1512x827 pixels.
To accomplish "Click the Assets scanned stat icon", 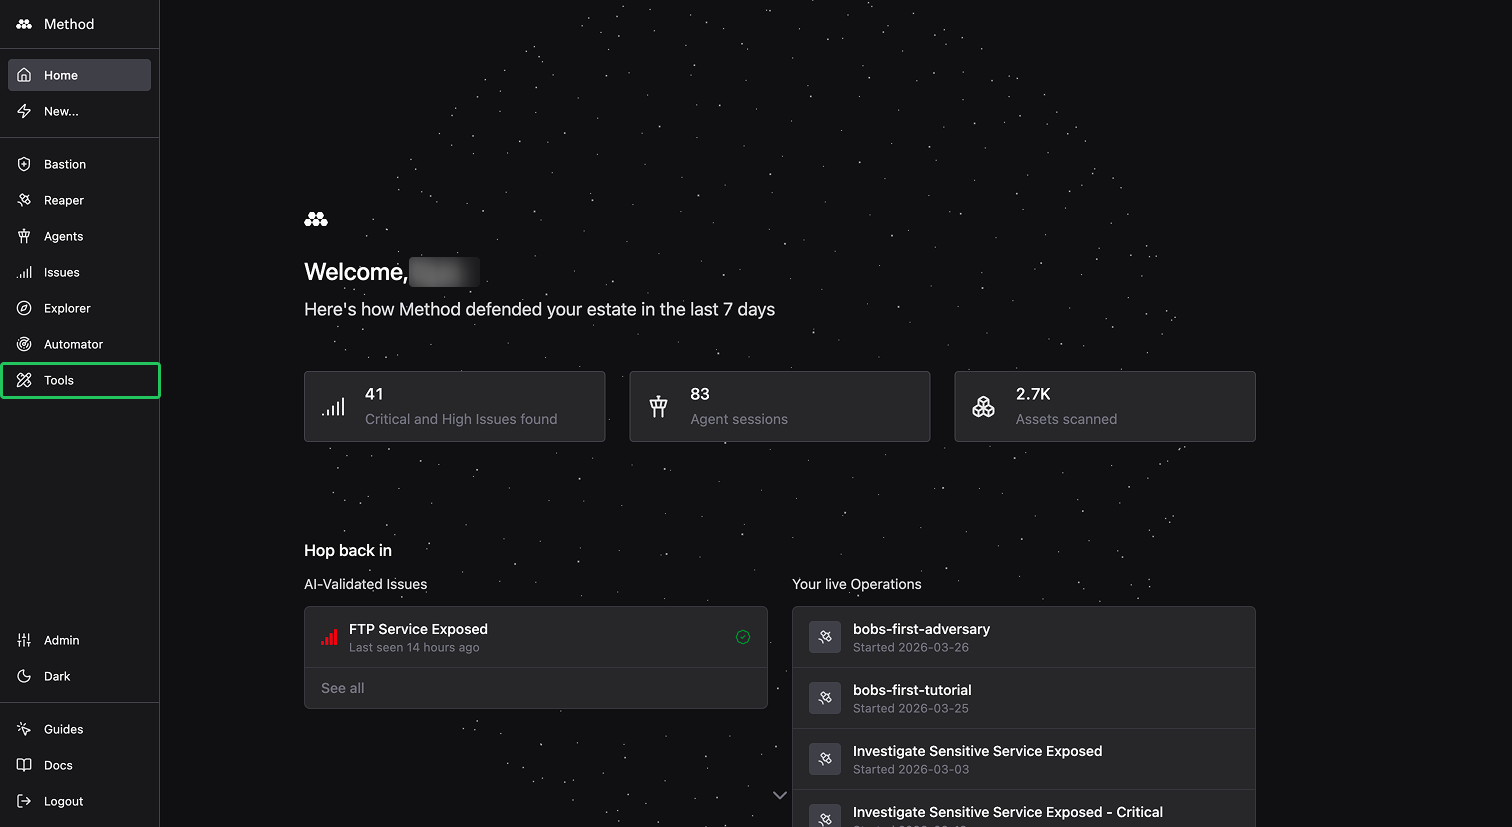I will pyautogui.click(x=983, y=406).
